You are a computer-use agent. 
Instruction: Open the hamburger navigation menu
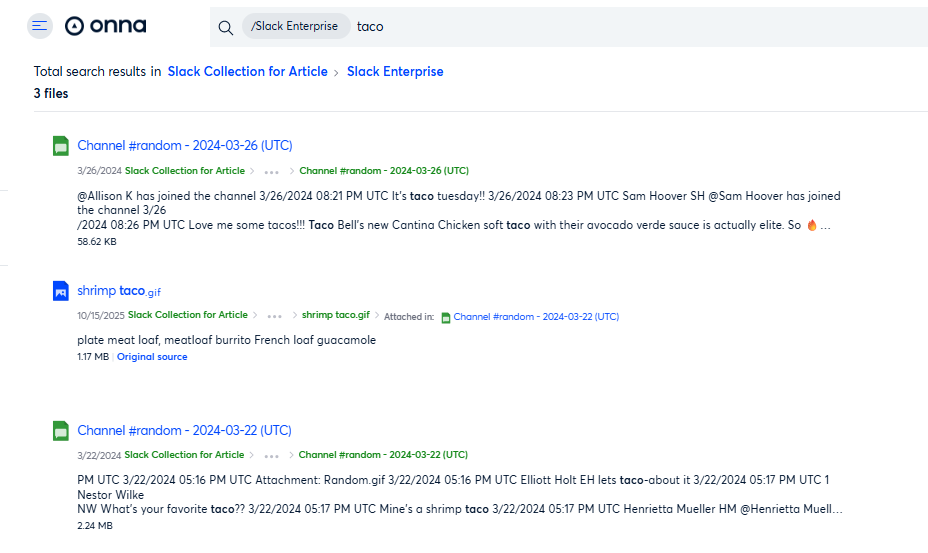(x=40, y=26)
